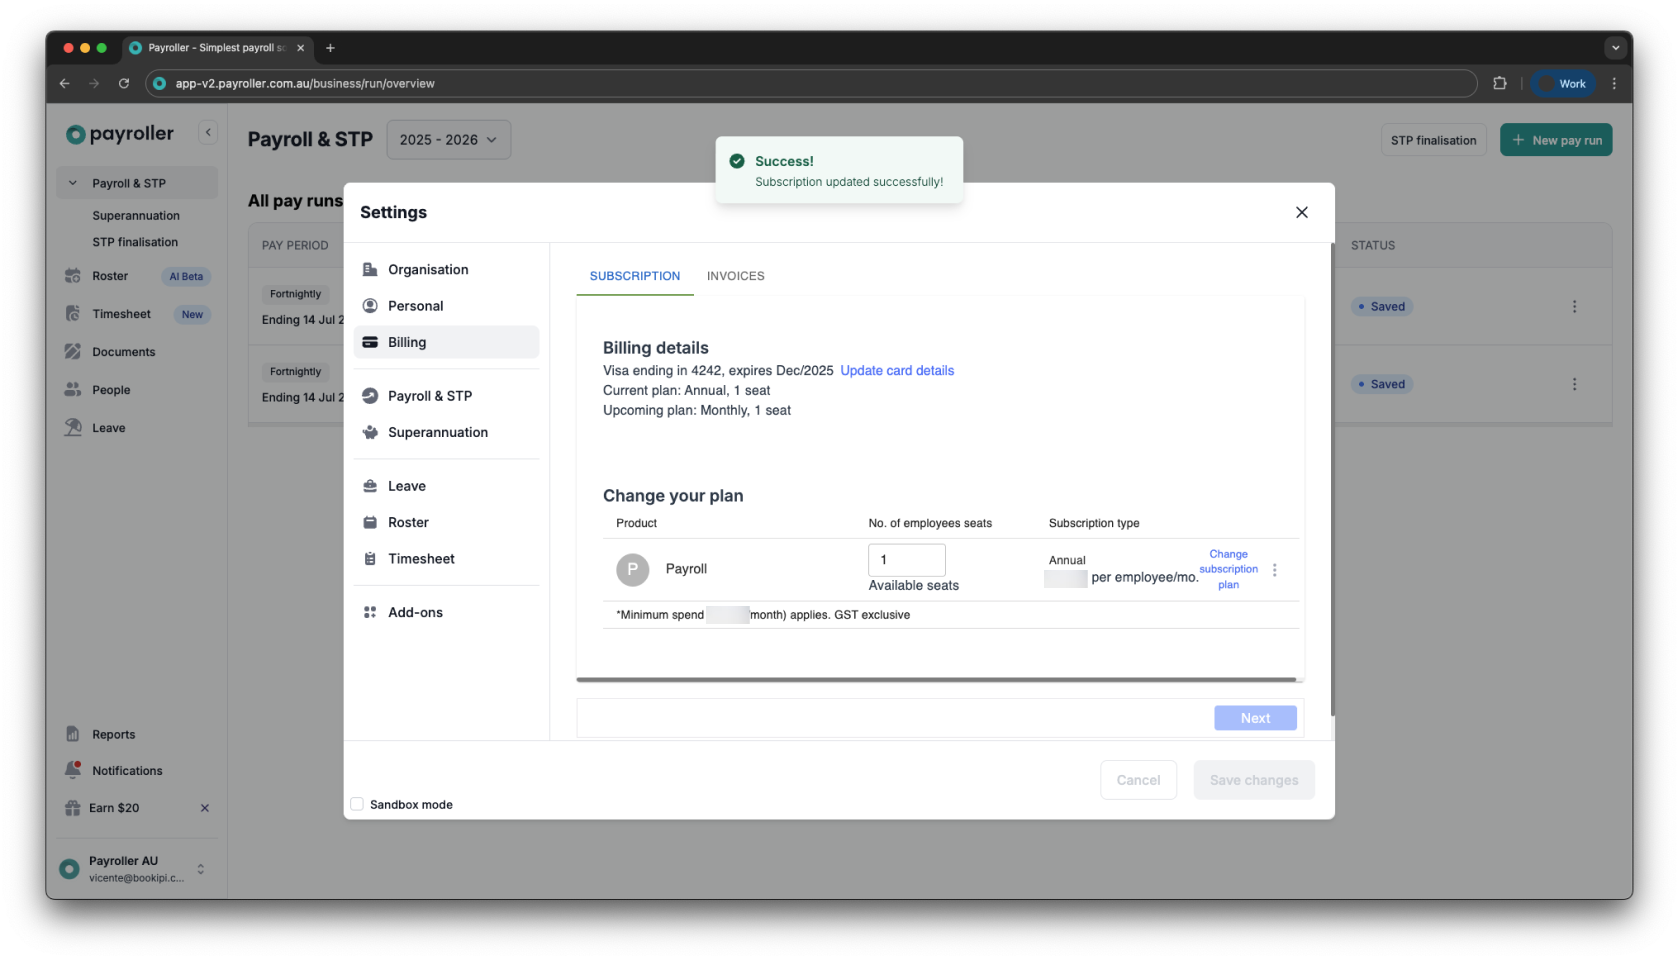Select the Billing icon in Settings
This screenshot has width=1679, height=960.
(370, 341)
